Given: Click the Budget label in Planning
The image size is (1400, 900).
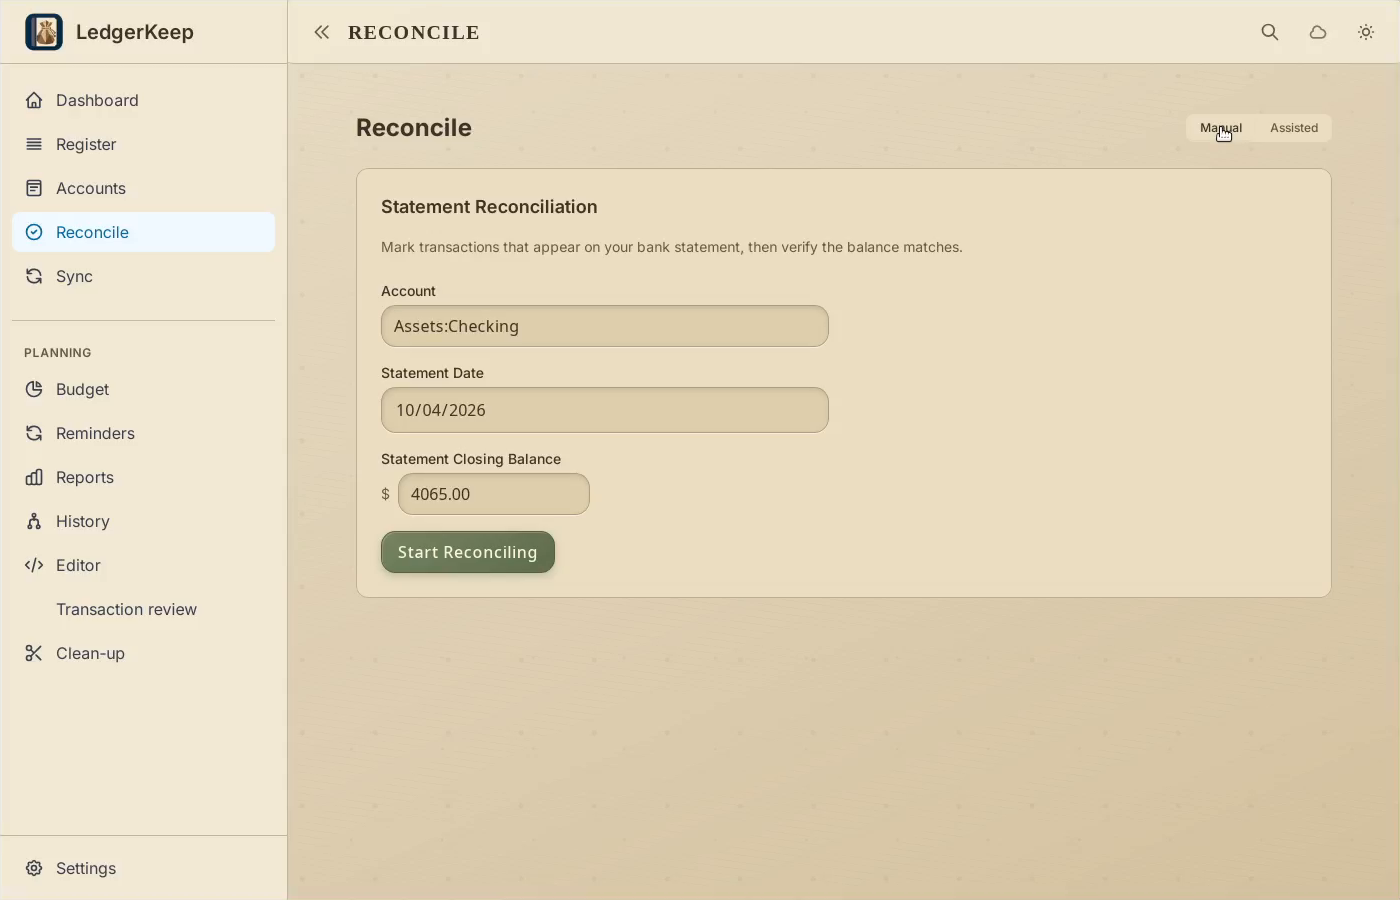Looking at the screenshot, I should tap(82, 389).
